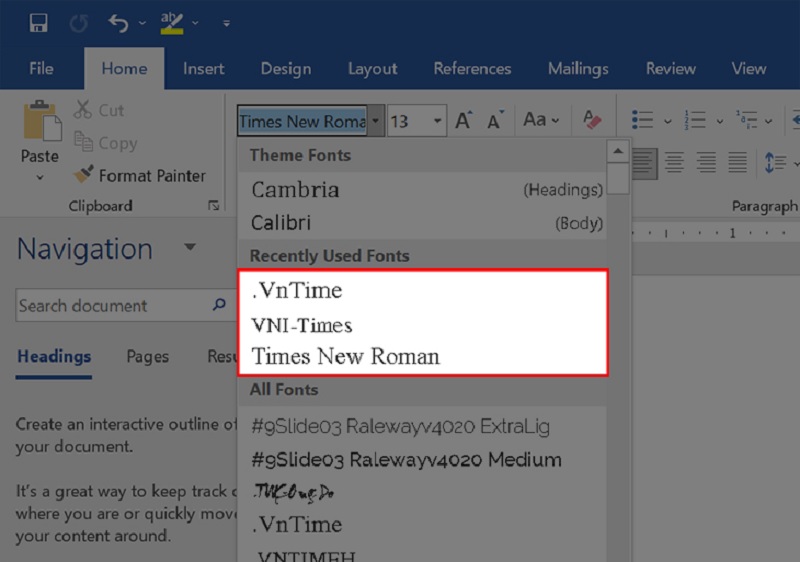
Task: Open the font size dropdown arrow
Action: 438,121
